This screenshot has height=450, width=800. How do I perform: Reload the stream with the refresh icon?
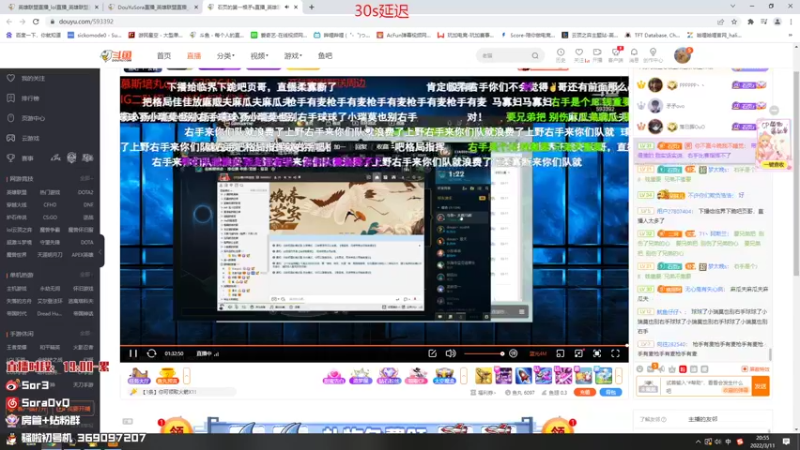pyautogui.click(x=152, y=353)
